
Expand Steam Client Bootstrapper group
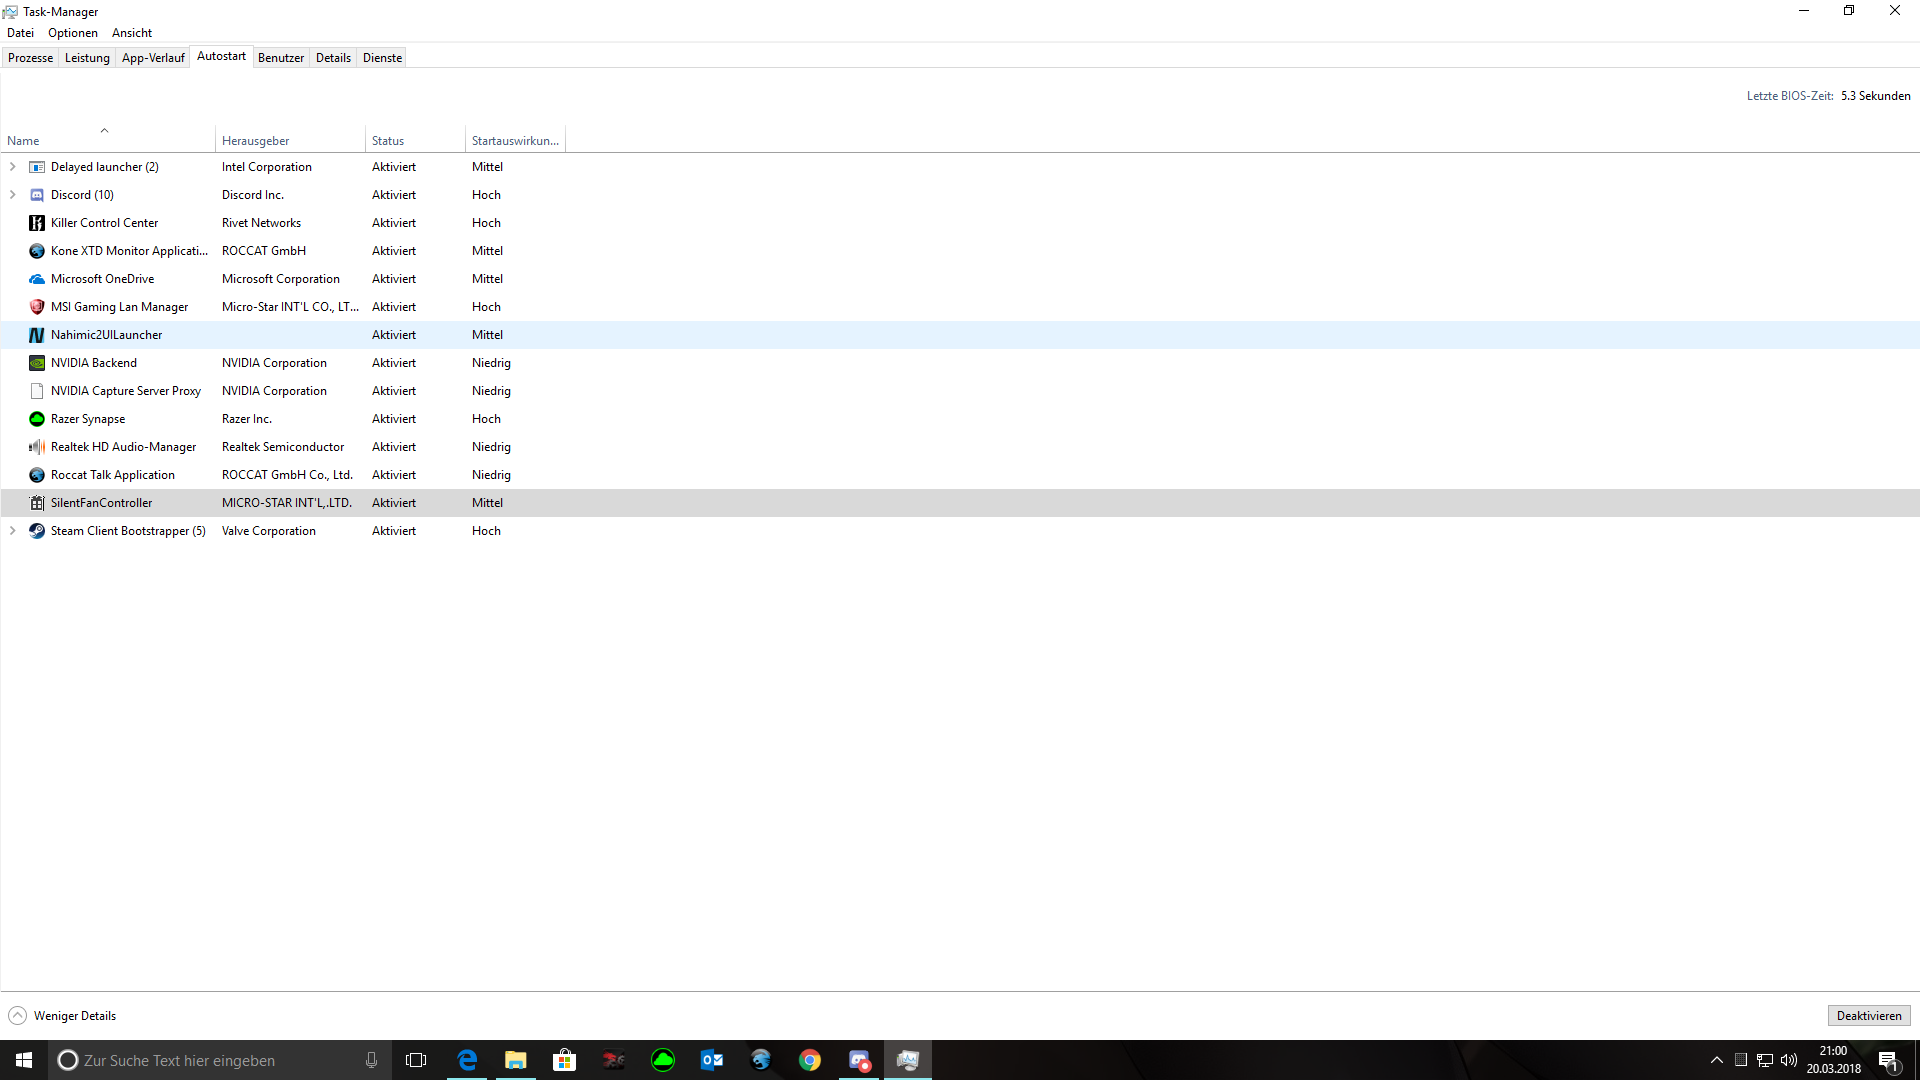13,531
